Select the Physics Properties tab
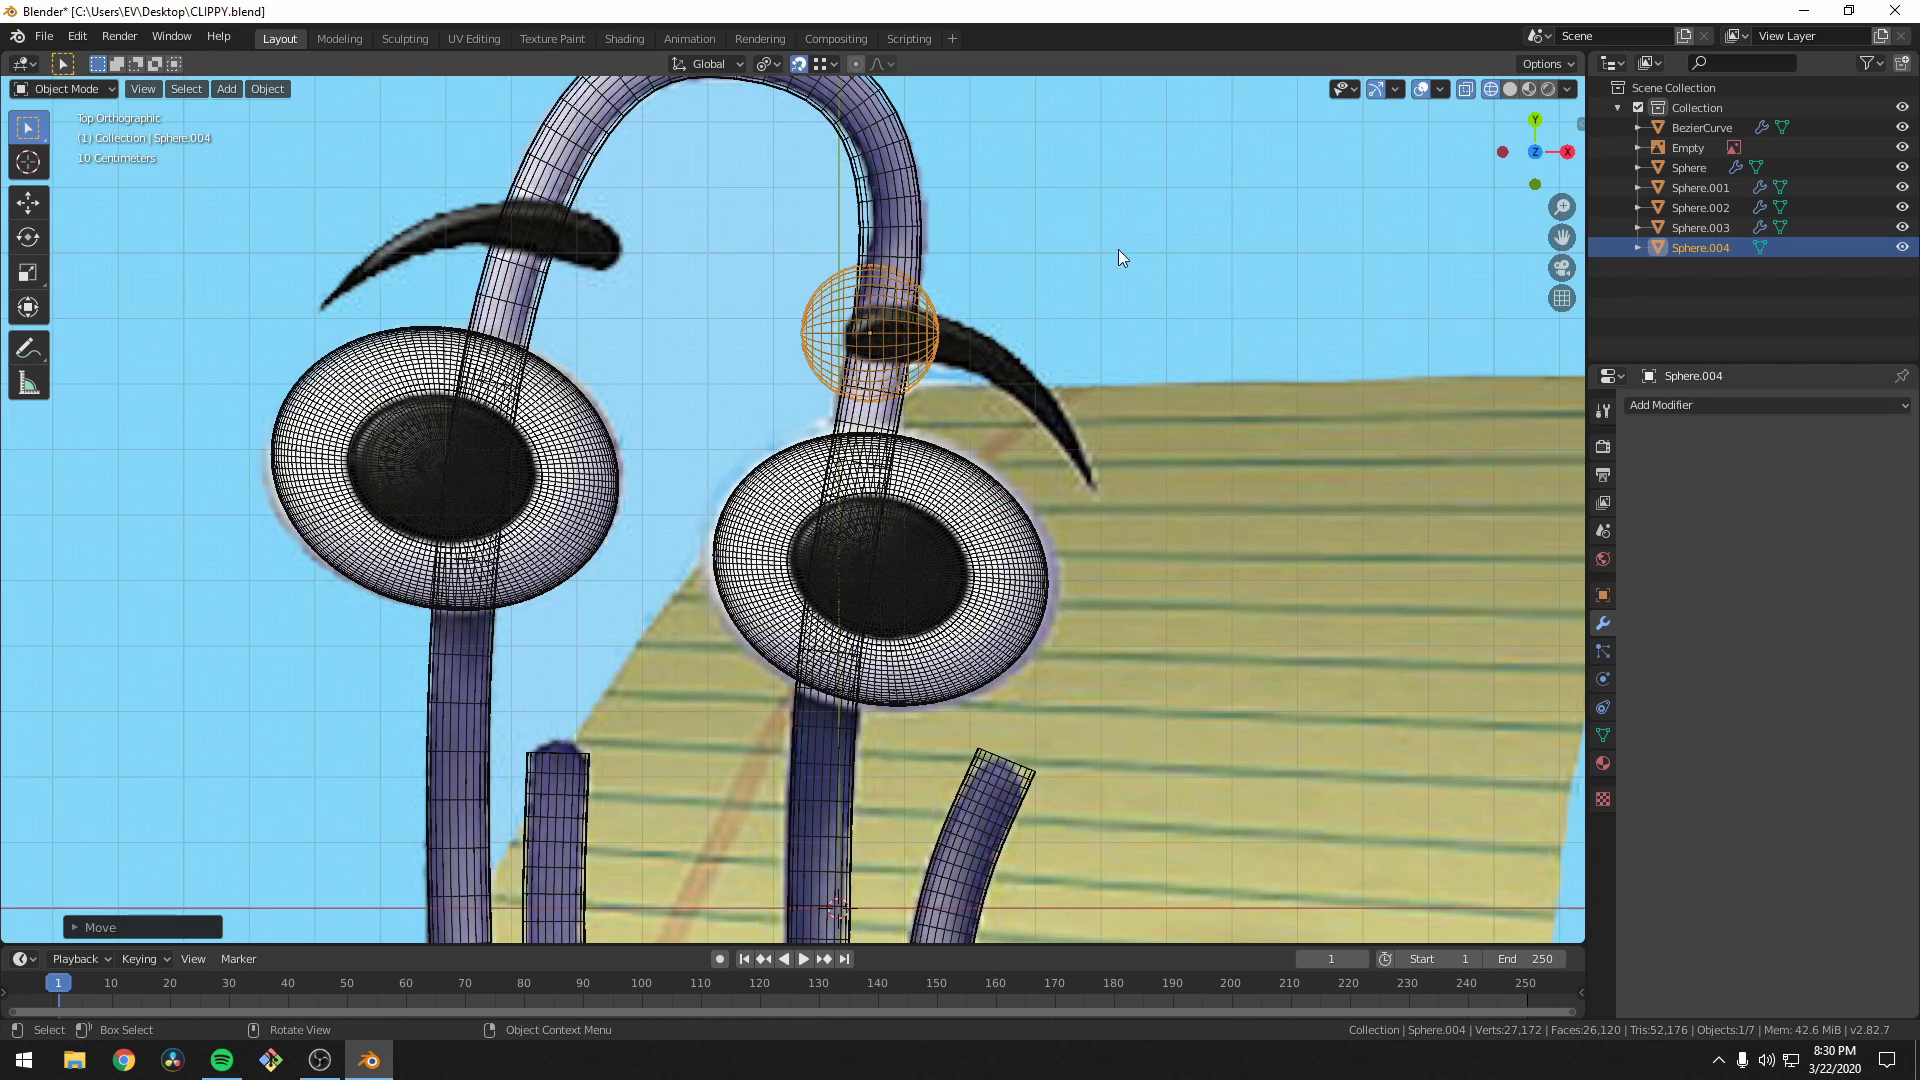 click(x=1603, y=679)
